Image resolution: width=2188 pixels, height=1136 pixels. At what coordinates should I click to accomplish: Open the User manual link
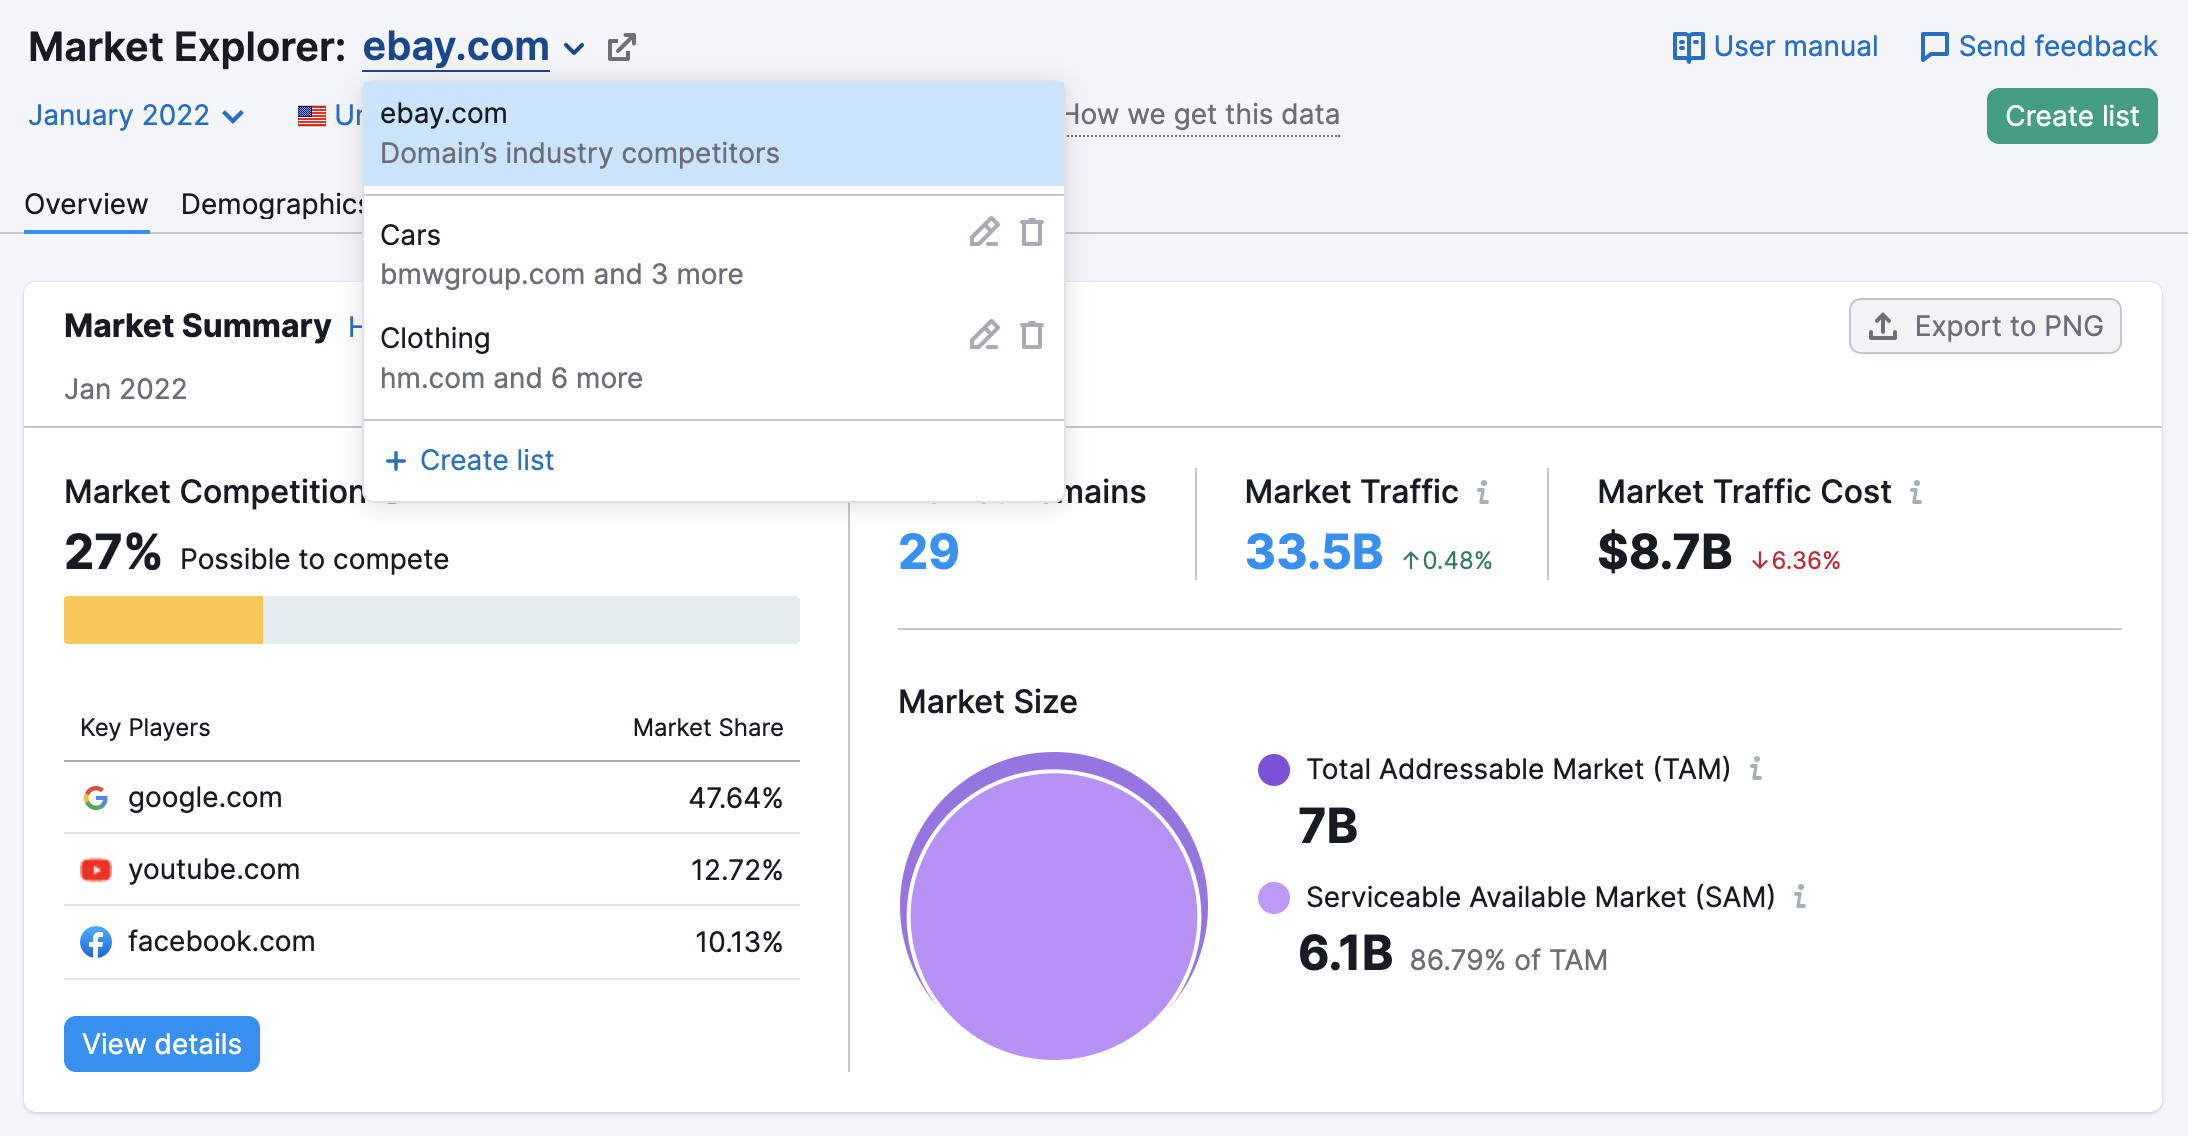tap(1775, 47)
